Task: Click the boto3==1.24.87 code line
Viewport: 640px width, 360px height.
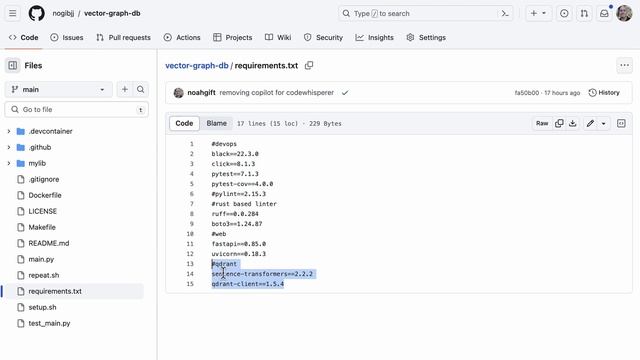Action: pos(237,224)
